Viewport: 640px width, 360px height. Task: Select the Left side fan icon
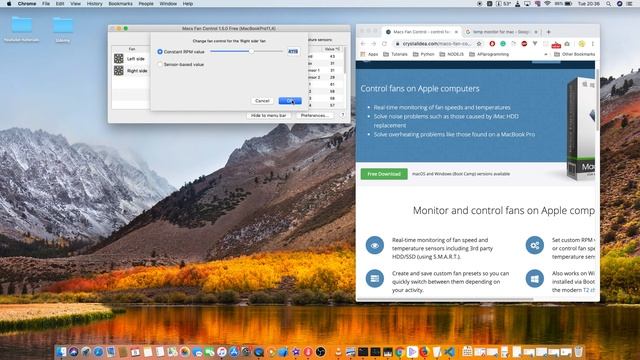click(118, 58)
